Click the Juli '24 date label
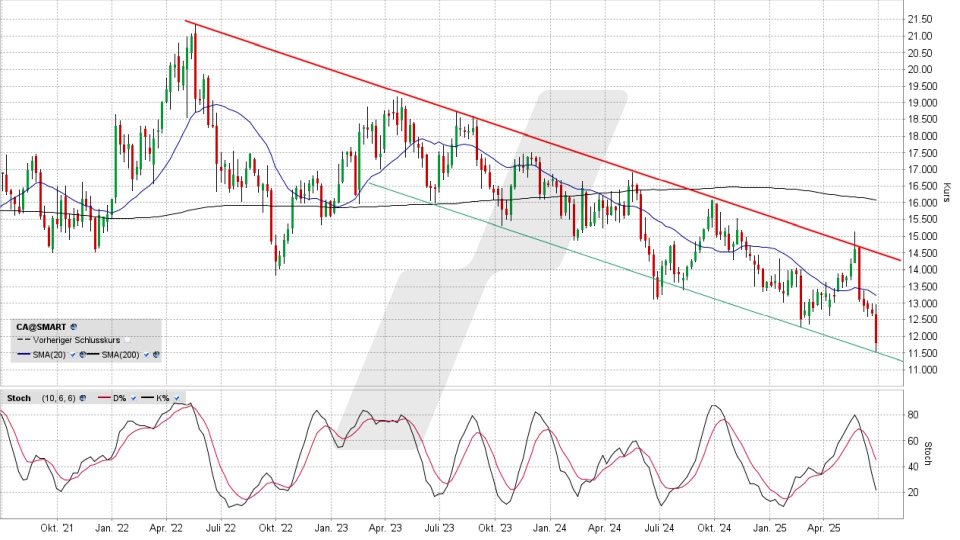This screenshot has height=540, width=960. point(659,528)
